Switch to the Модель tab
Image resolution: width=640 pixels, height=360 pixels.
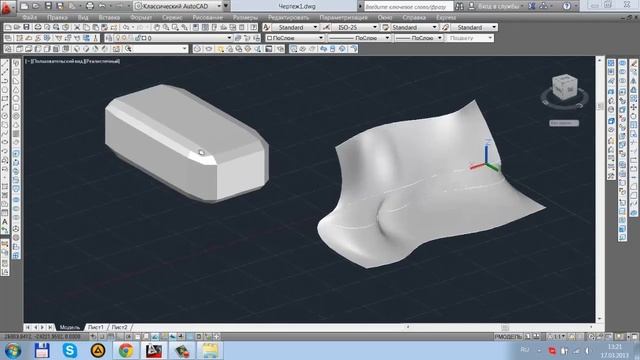69,327
